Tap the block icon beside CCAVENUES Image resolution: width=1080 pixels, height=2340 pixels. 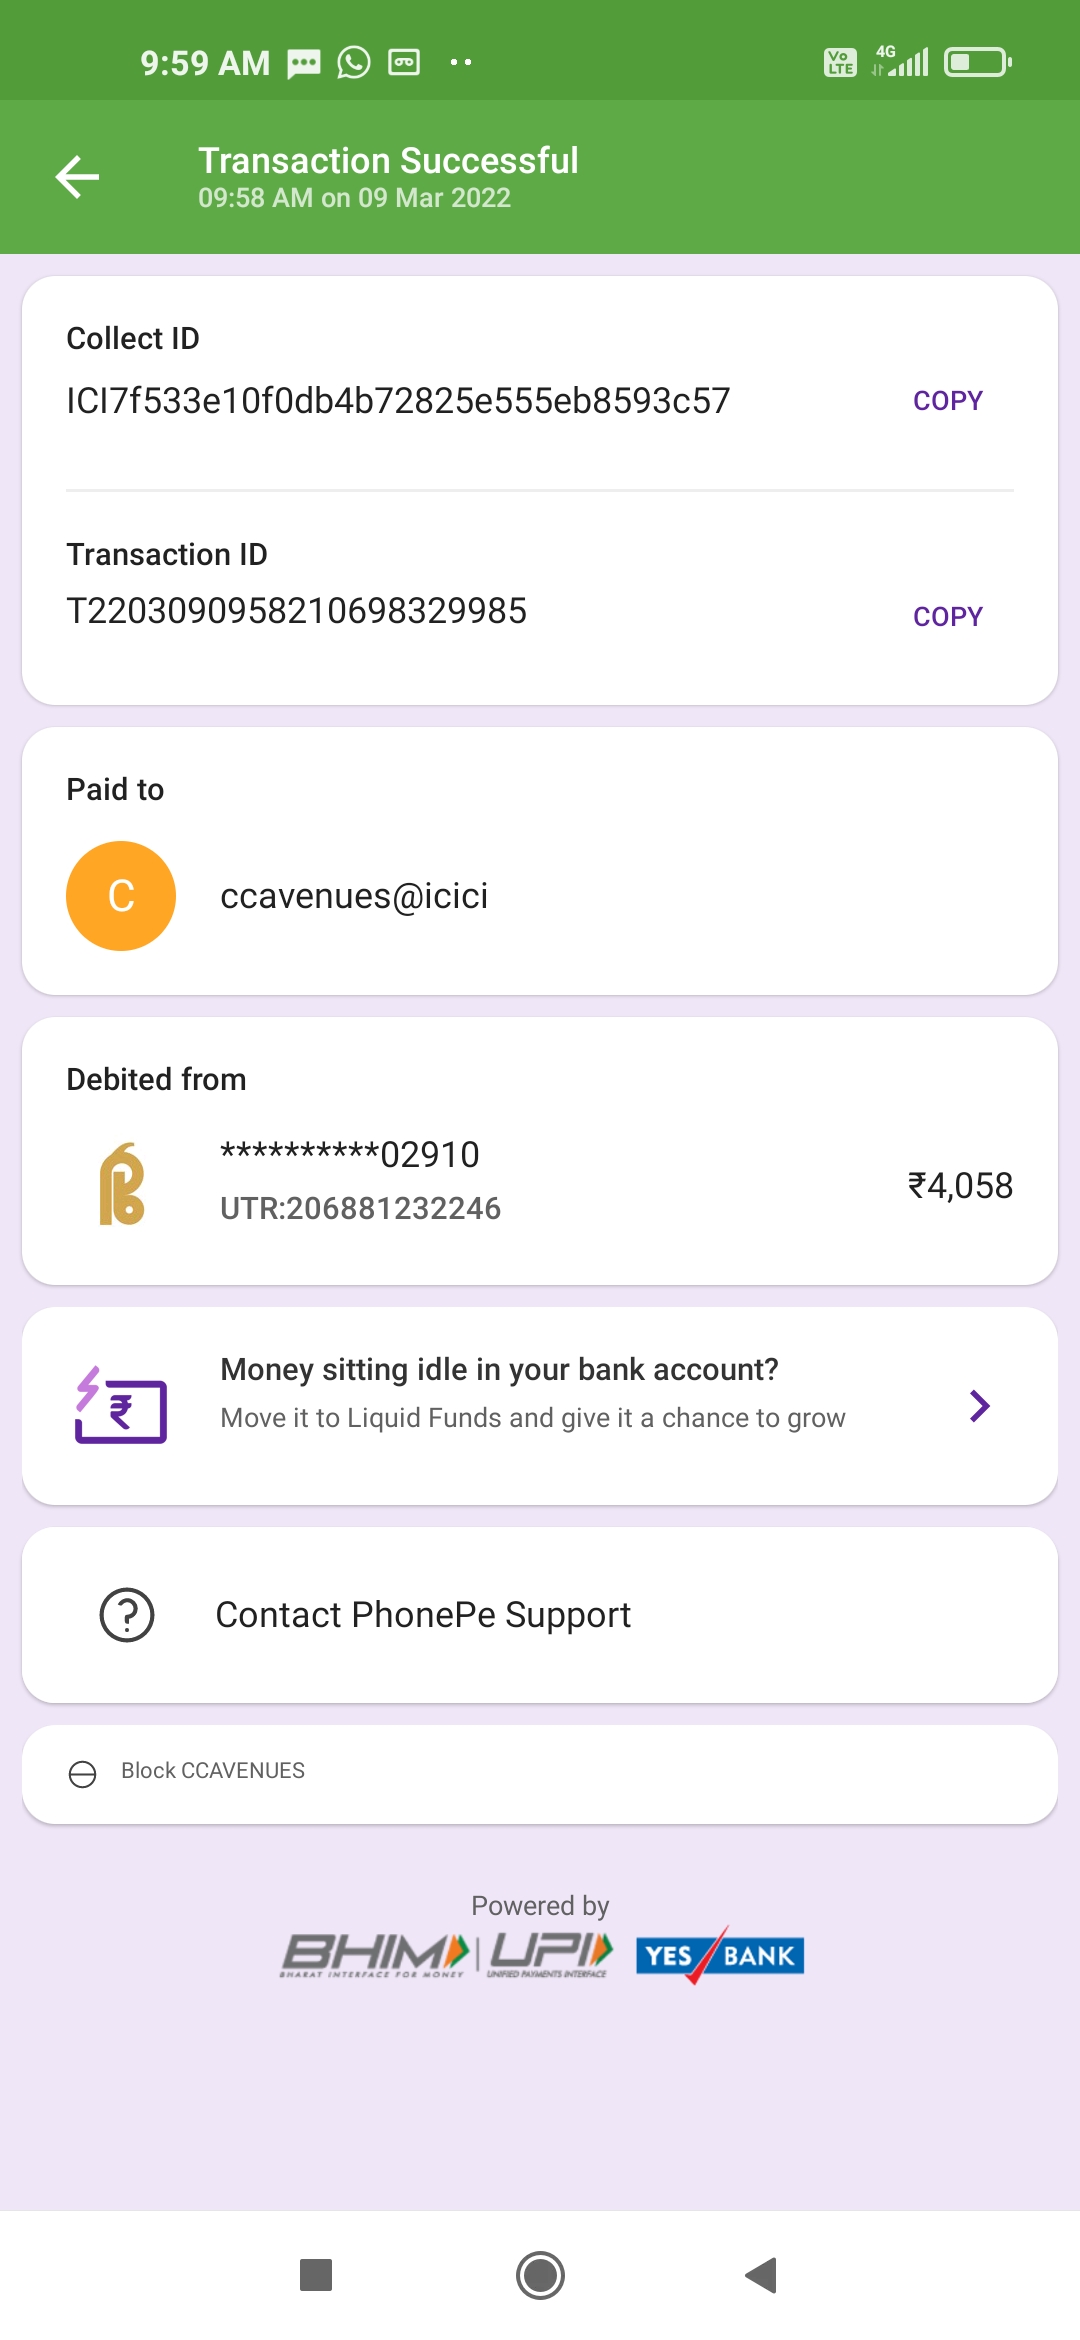[x=82, y=1774]
